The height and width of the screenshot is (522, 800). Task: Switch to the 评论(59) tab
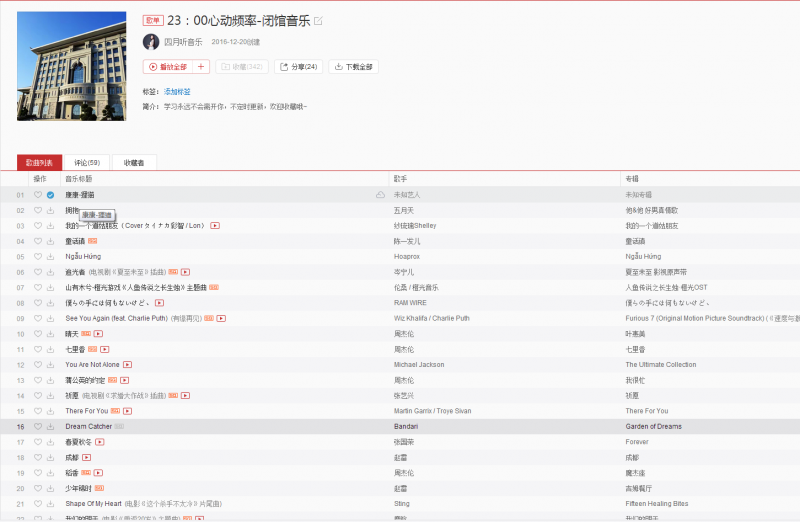pos(87,162)
